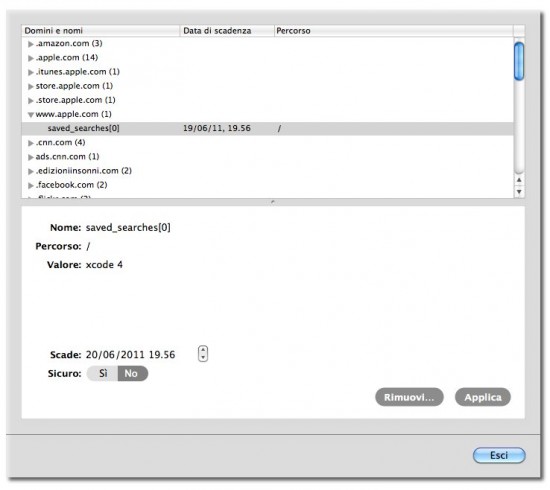
Task: Sort by Domini e nomi column
Action: (x=101, y=31)
